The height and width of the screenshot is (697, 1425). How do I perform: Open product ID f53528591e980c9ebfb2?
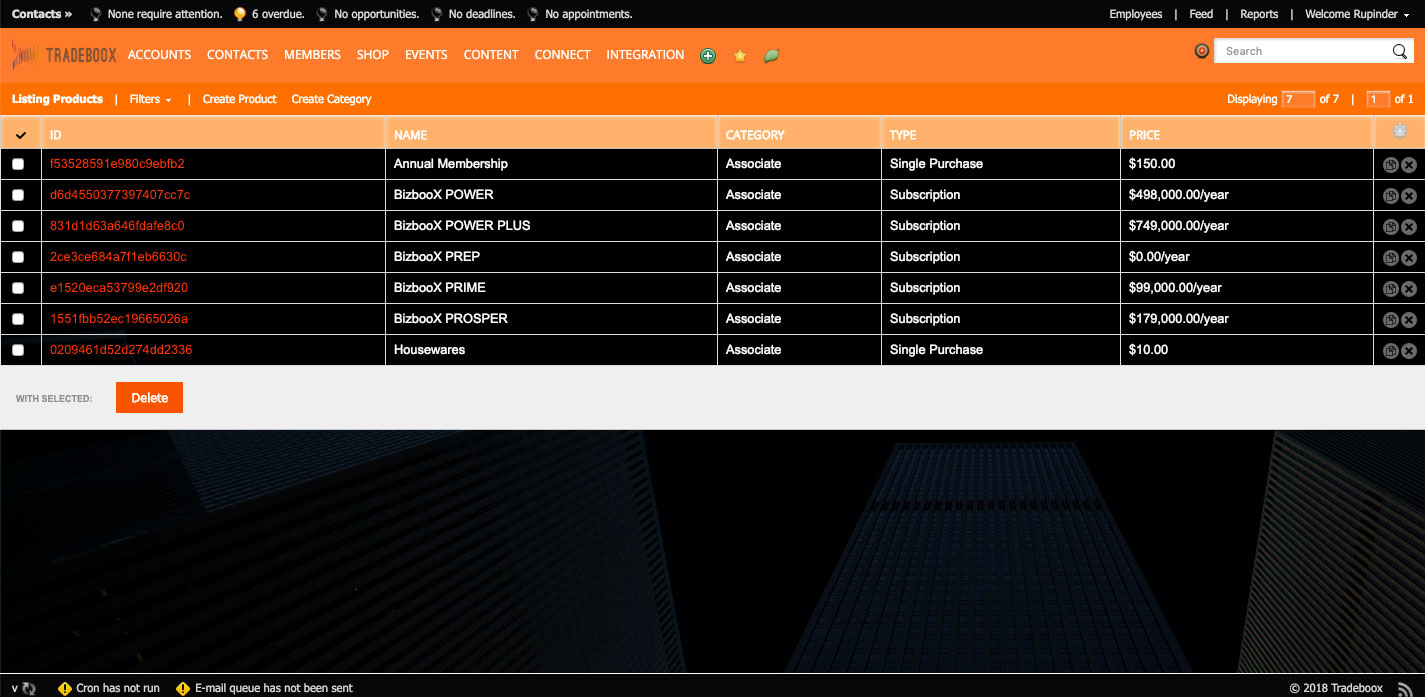(117, 164)
